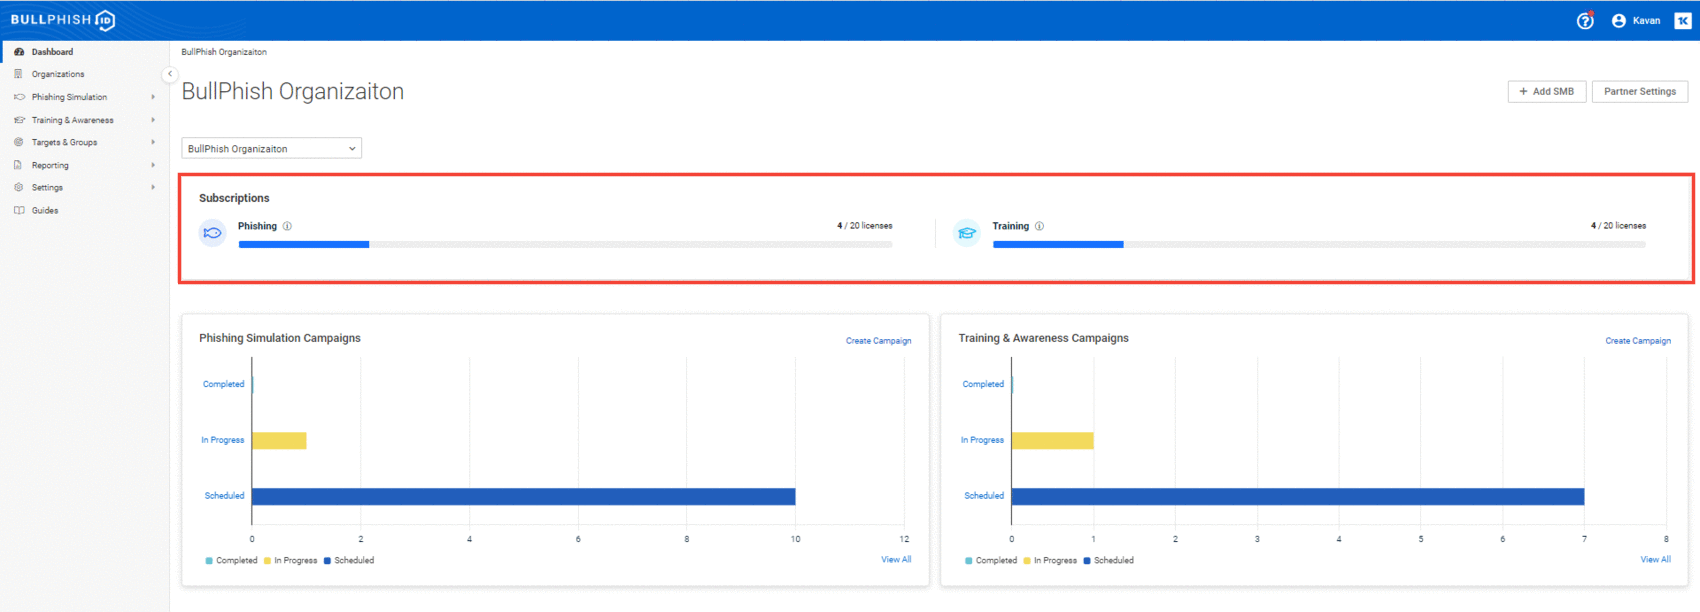Click the Training & Awareness graduation cap sidebar icon
The height and width of the screenshot is (612, 1700).
click(x=19, y=120)
